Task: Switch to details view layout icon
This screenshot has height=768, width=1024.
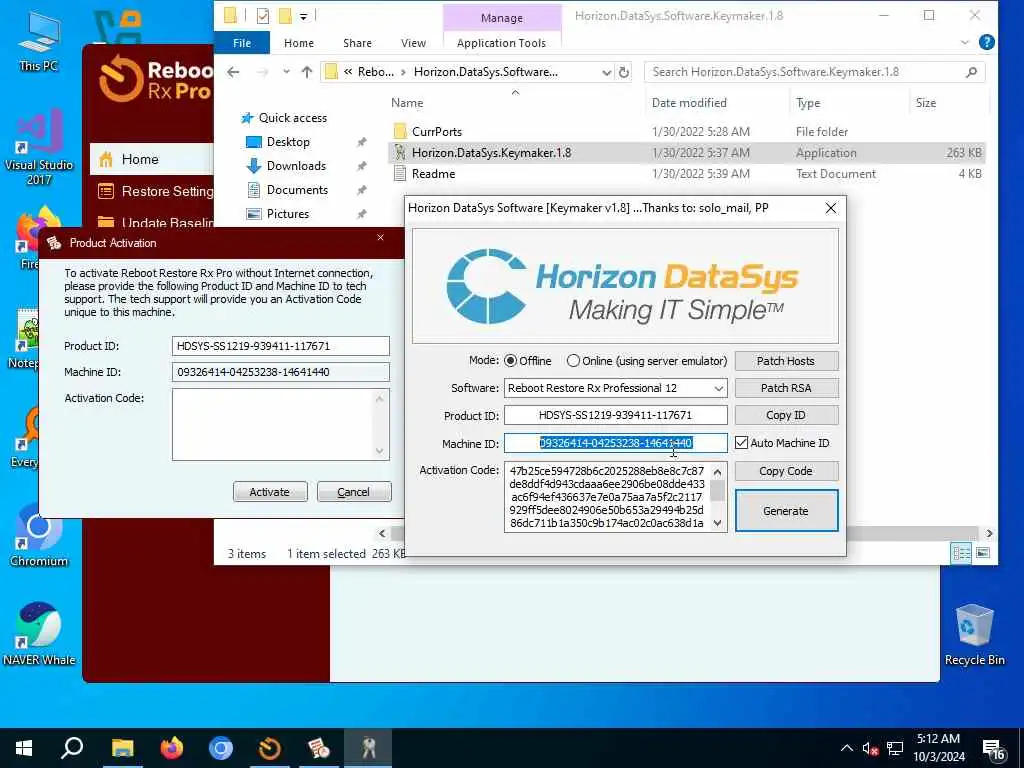Action: coord(962,553)
